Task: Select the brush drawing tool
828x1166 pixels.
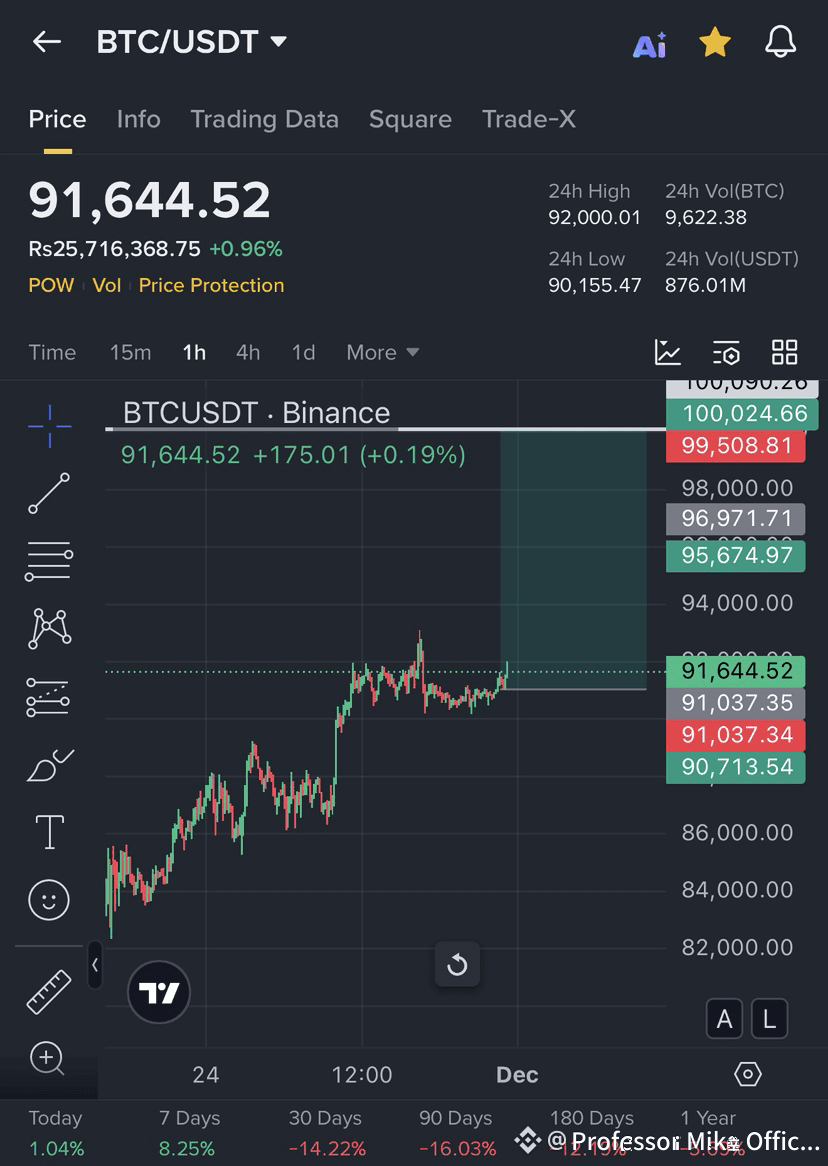Action: click(50, 766)
